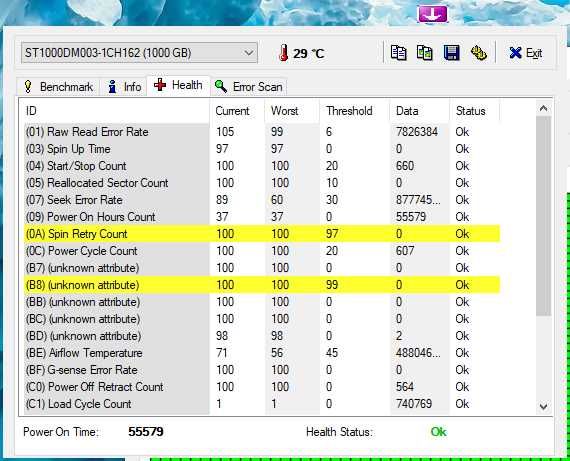This screenshot has height=461, width=570.
Task: Click the Status column header
Action: (x=475, y=111)
